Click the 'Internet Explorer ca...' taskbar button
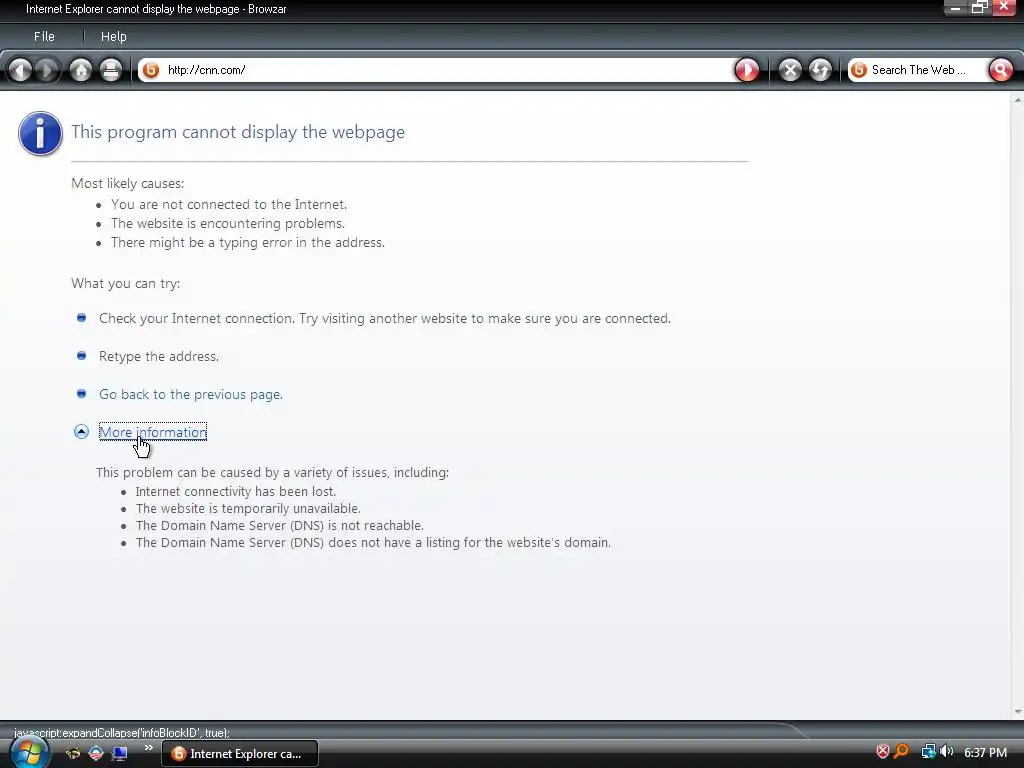This screenshot has width=1024, height=768. pos(240,754)
